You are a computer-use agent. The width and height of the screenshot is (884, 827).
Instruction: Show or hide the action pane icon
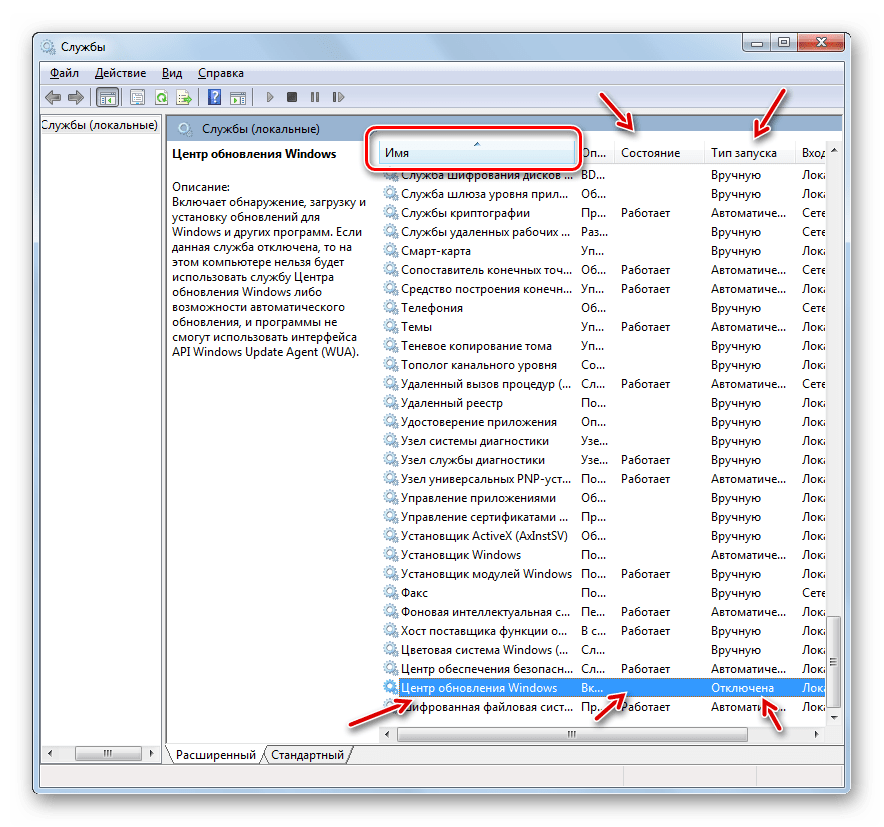[238, 98]
